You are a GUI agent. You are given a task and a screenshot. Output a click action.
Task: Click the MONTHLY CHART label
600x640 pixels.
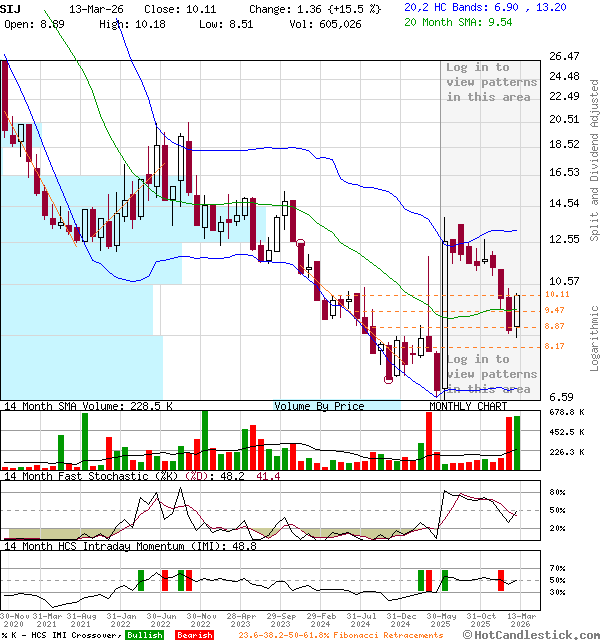[x=468, y=406]
